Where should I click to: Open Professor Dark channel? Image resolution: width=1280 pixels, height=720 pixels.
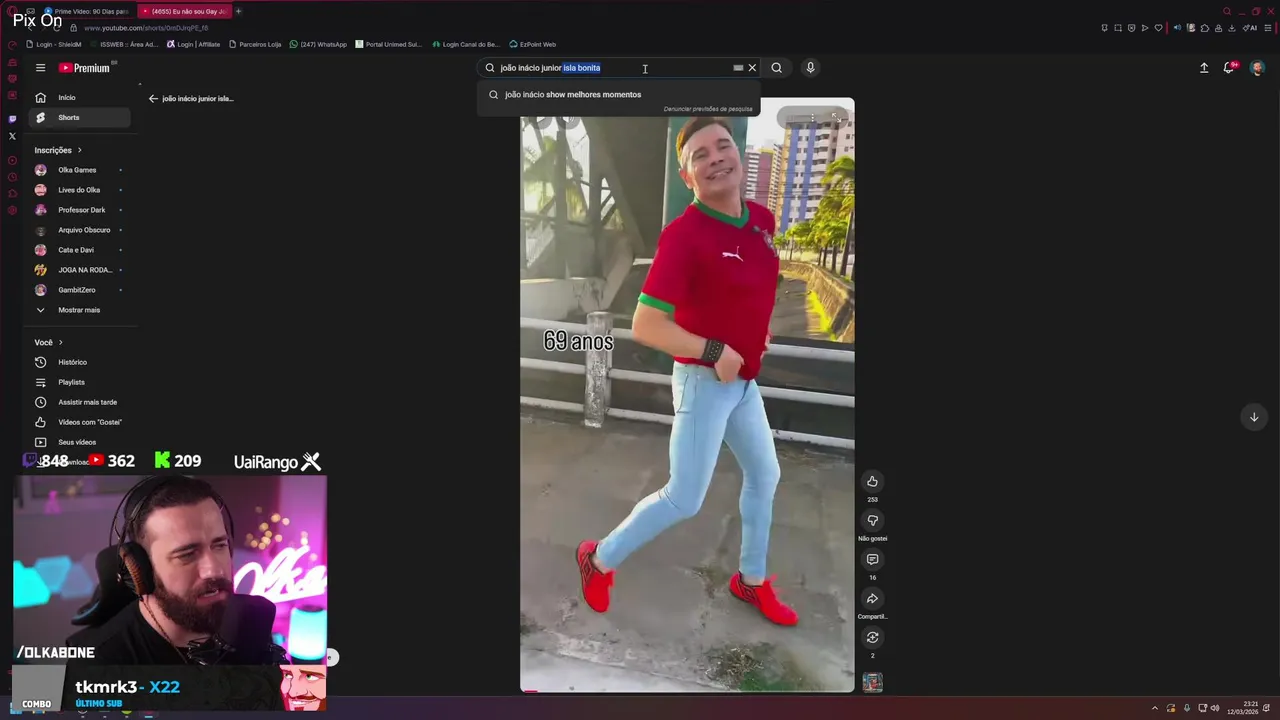pyautogui.click(x=78, y=210)
